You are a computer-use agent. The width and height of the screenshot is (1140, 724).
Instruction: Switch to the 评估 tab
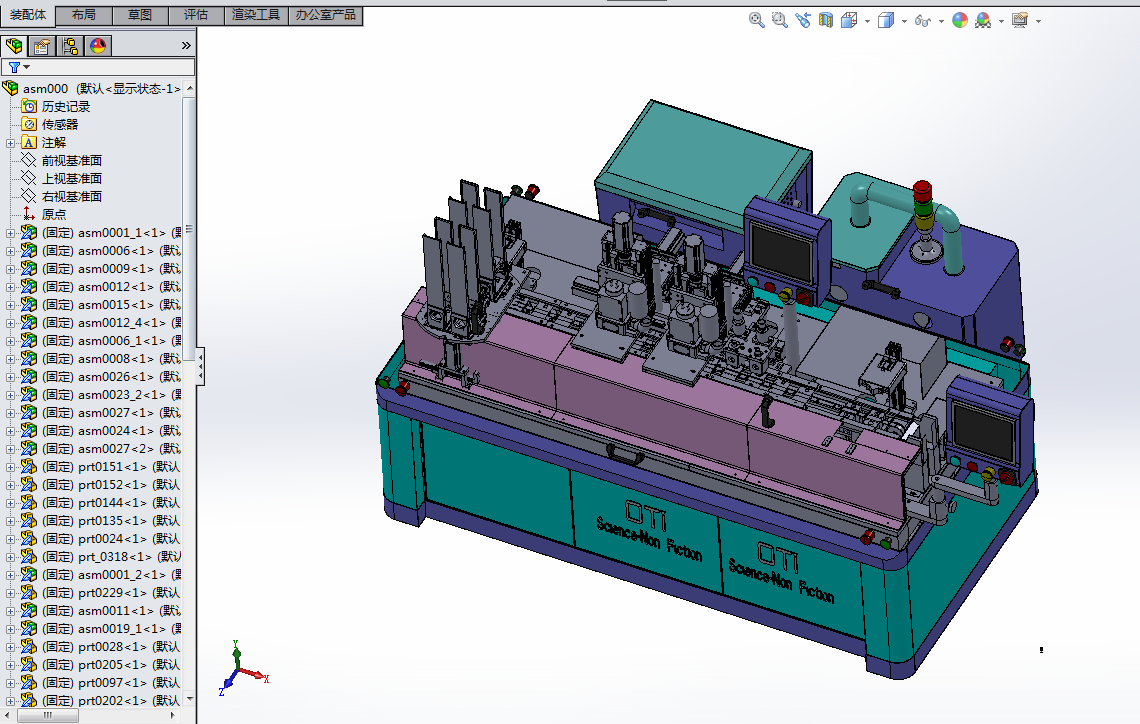click(x=196, y=15)
